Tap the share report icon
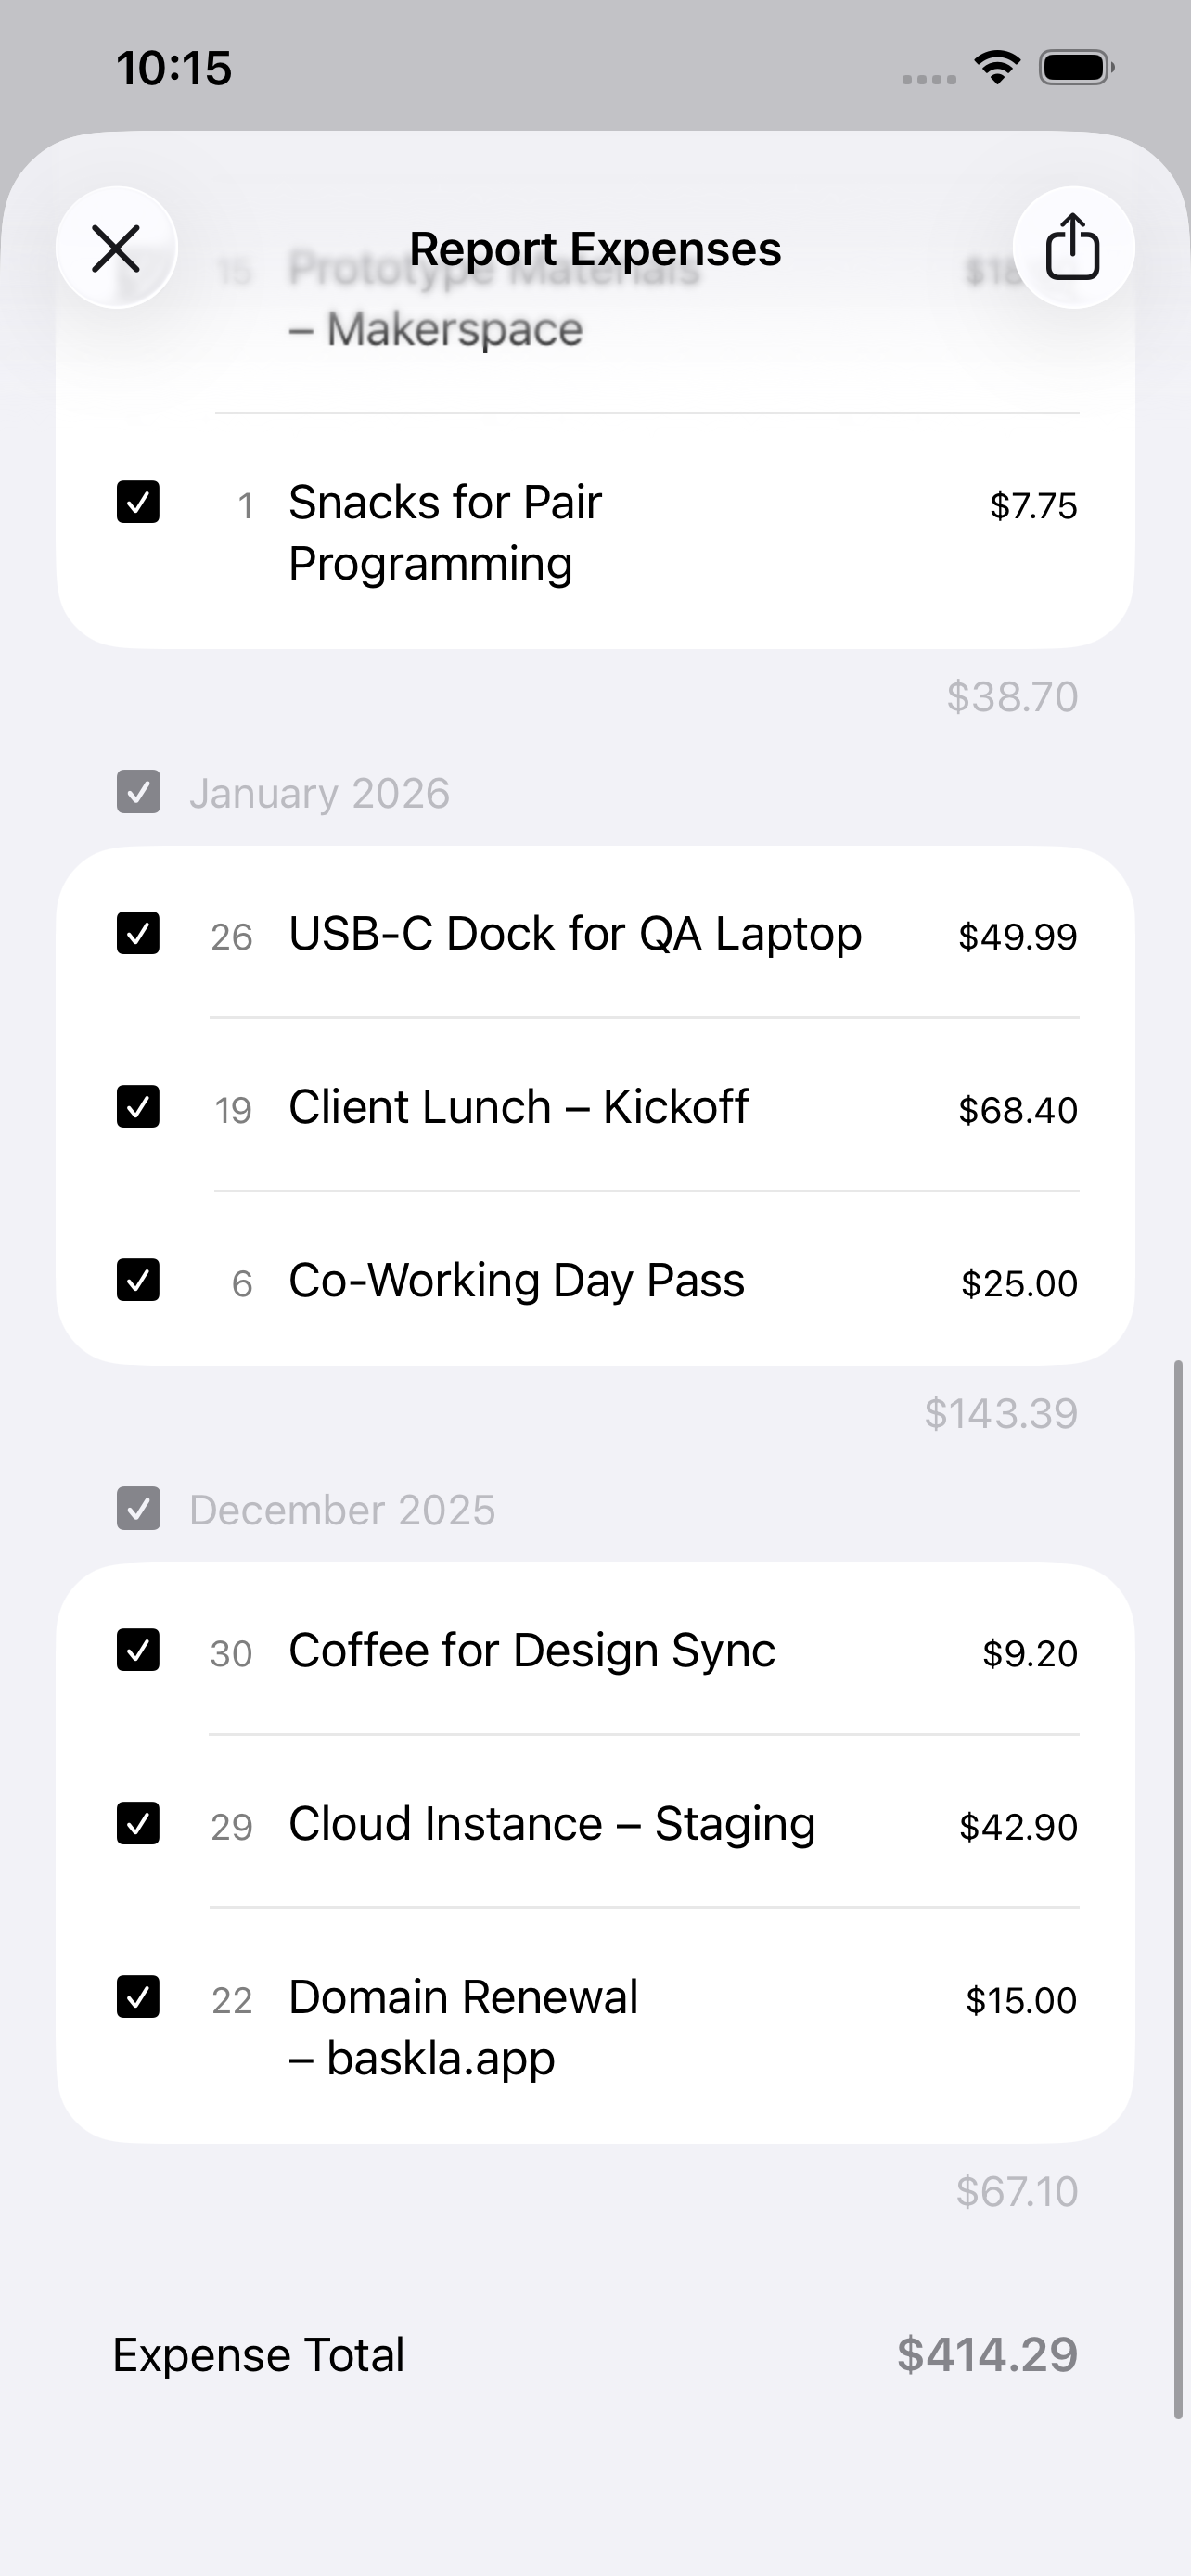 pyautogui.click(x=1073, y=247)
